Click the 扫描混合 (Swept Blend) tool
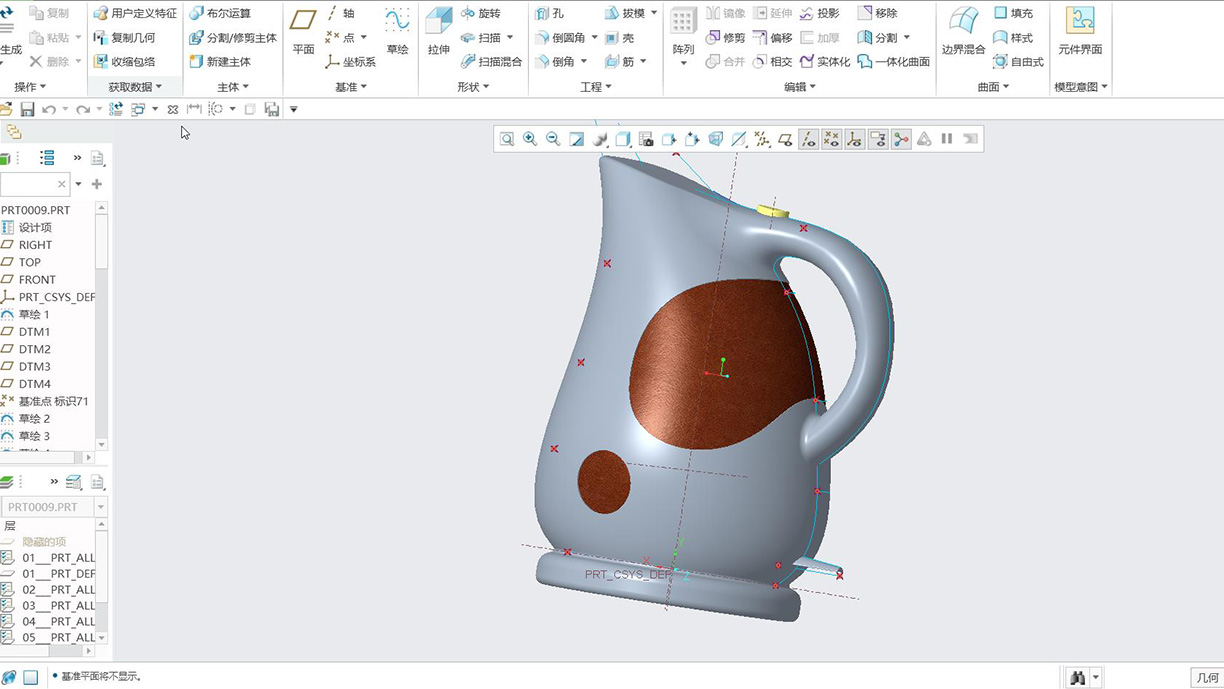Screen dimensions: 1224x689 491,62
